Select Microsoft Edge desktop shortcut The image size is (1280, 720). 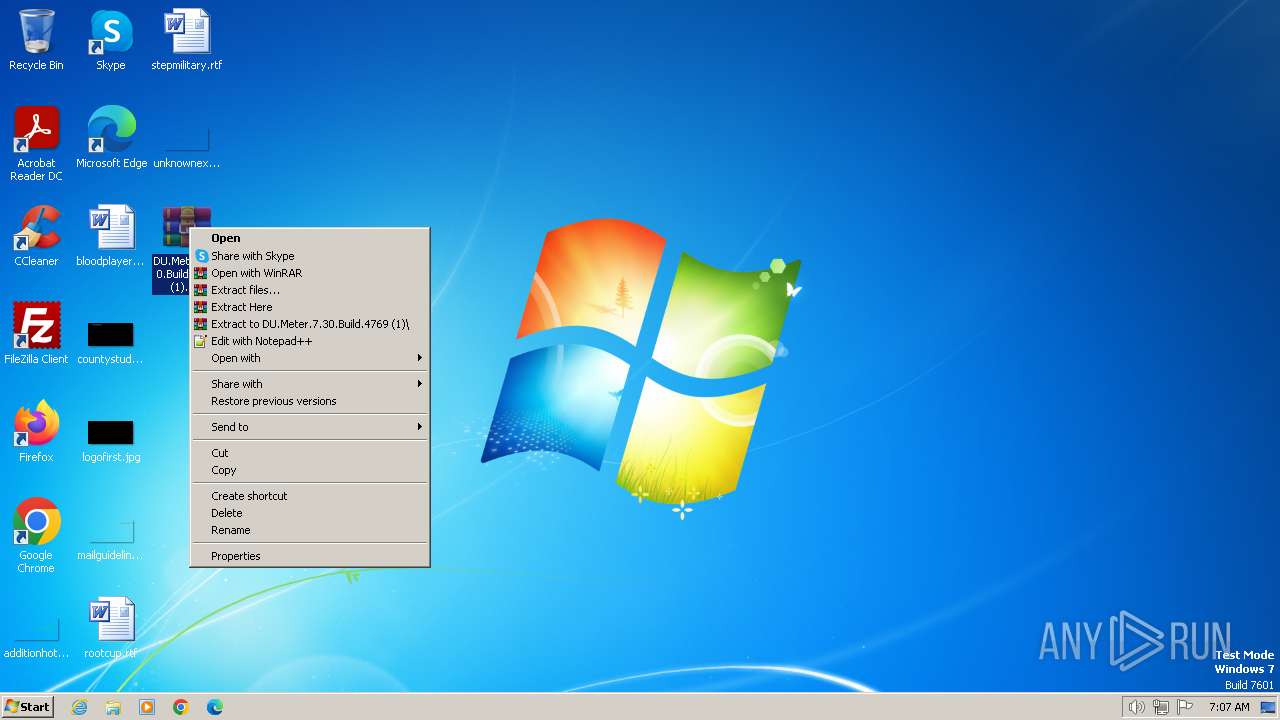click(111, 138)
